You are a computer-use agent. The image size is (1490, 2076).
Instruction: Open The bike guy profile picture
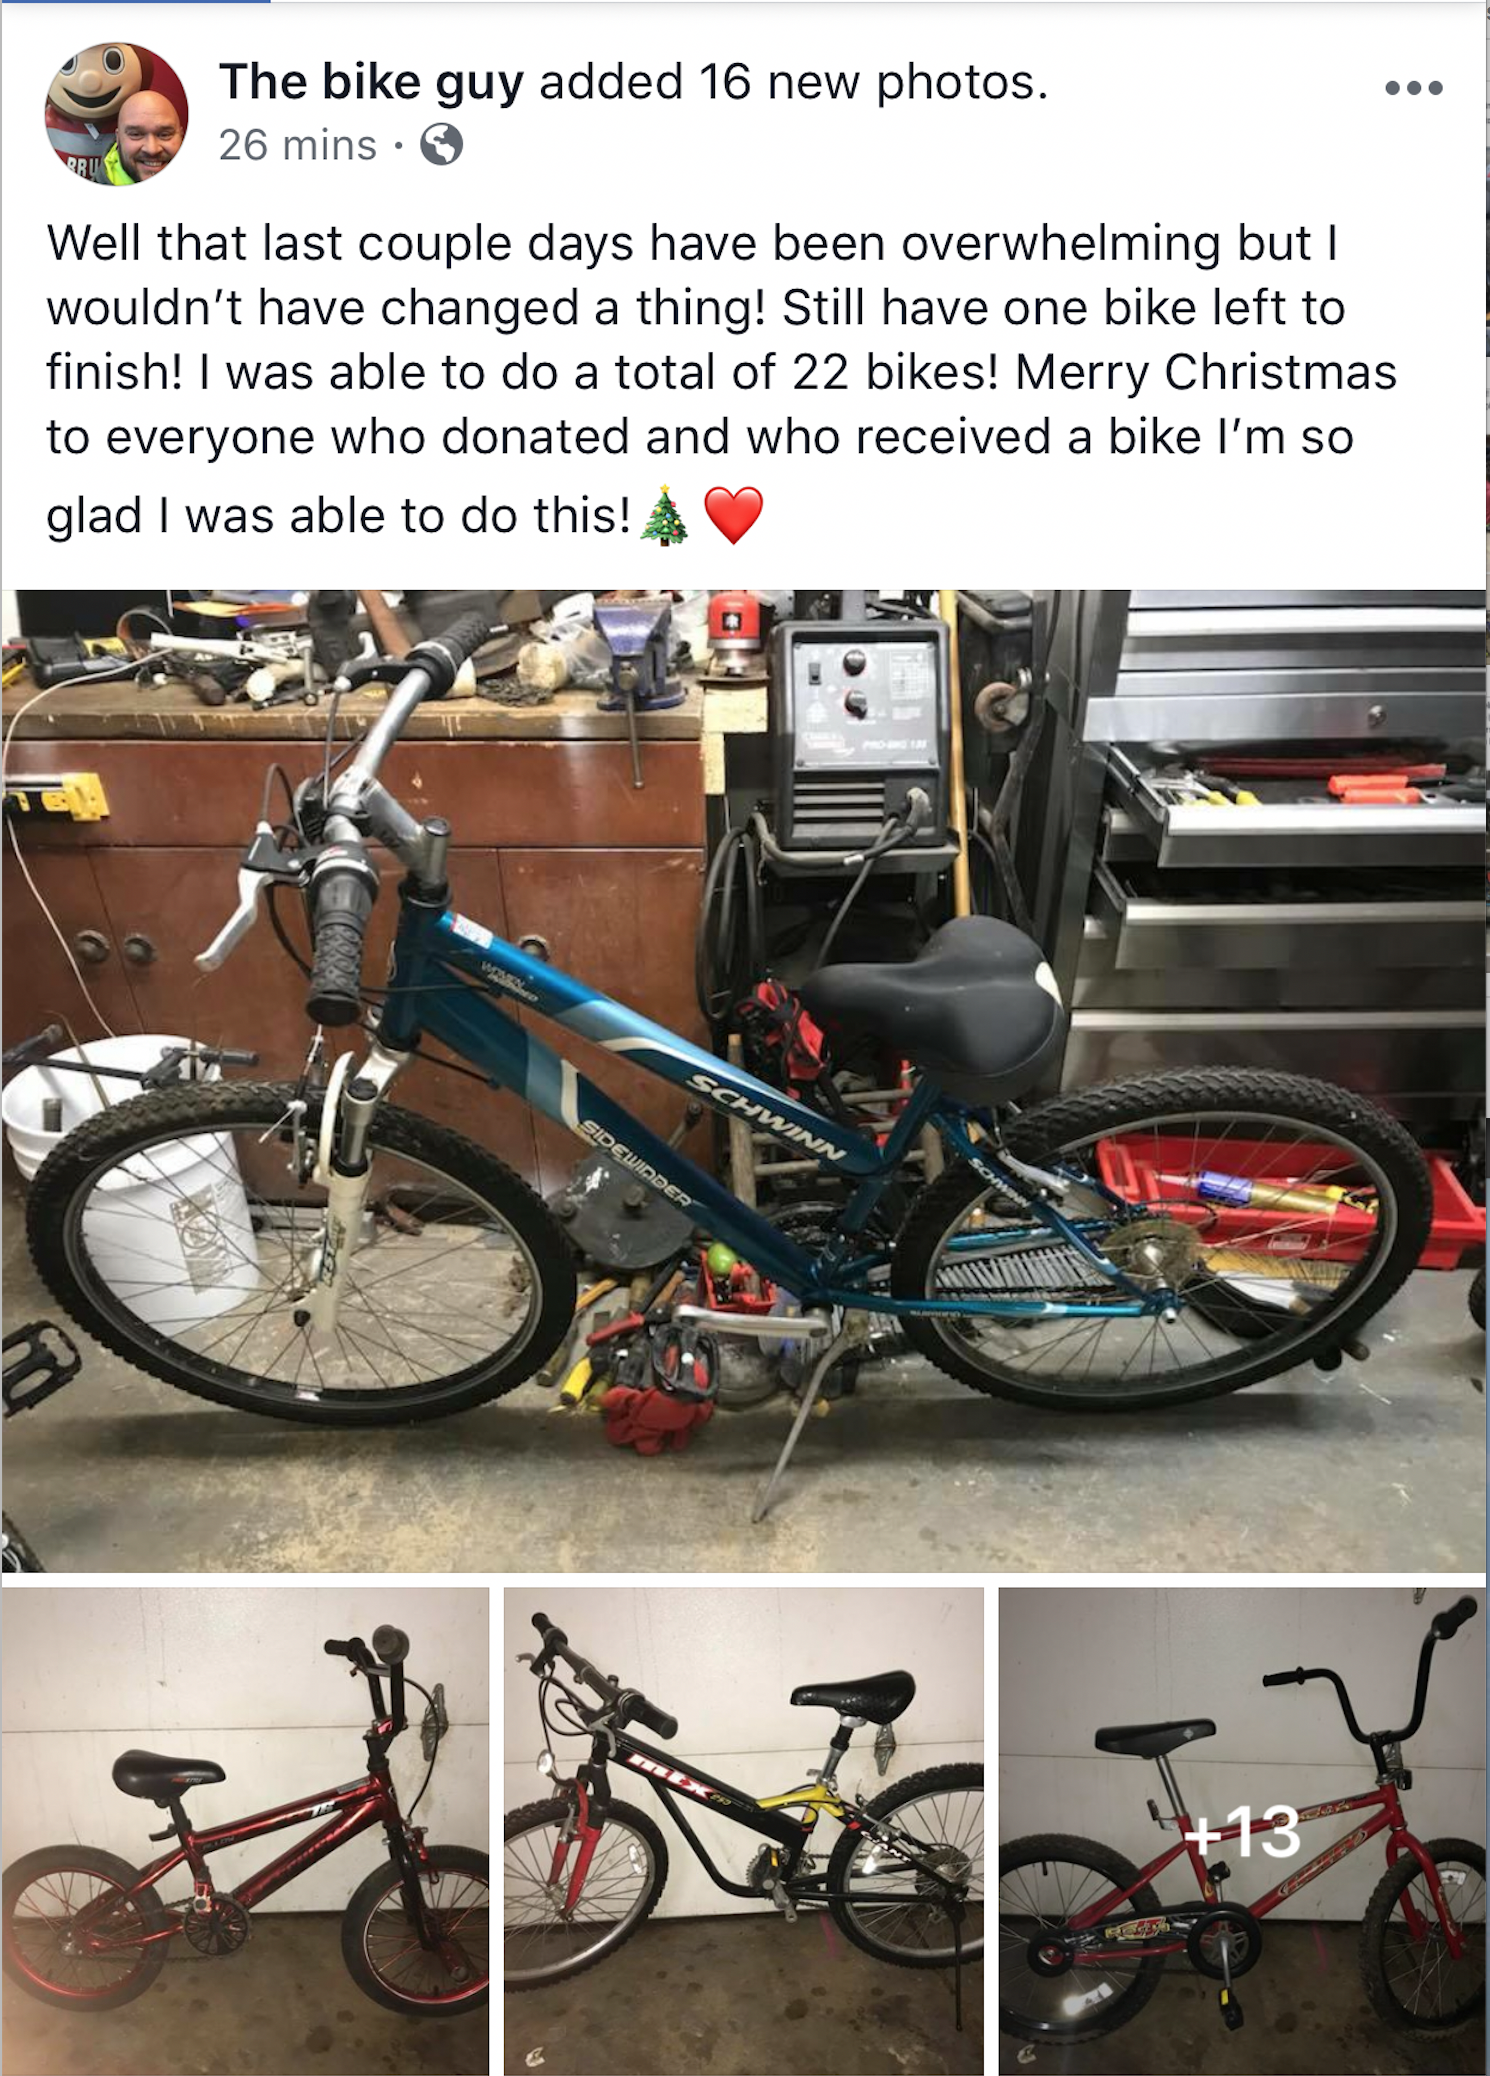coord(116,114)
